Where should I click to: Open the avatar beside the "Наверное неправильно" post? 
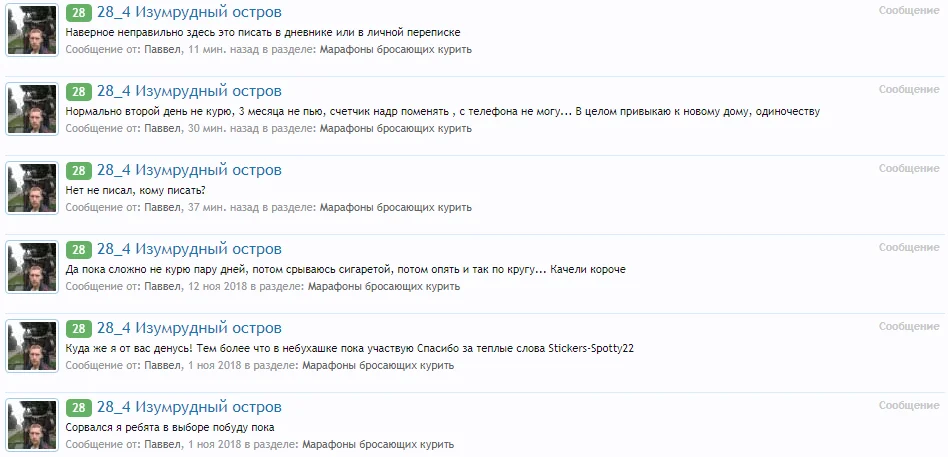(x=33, y=30)
